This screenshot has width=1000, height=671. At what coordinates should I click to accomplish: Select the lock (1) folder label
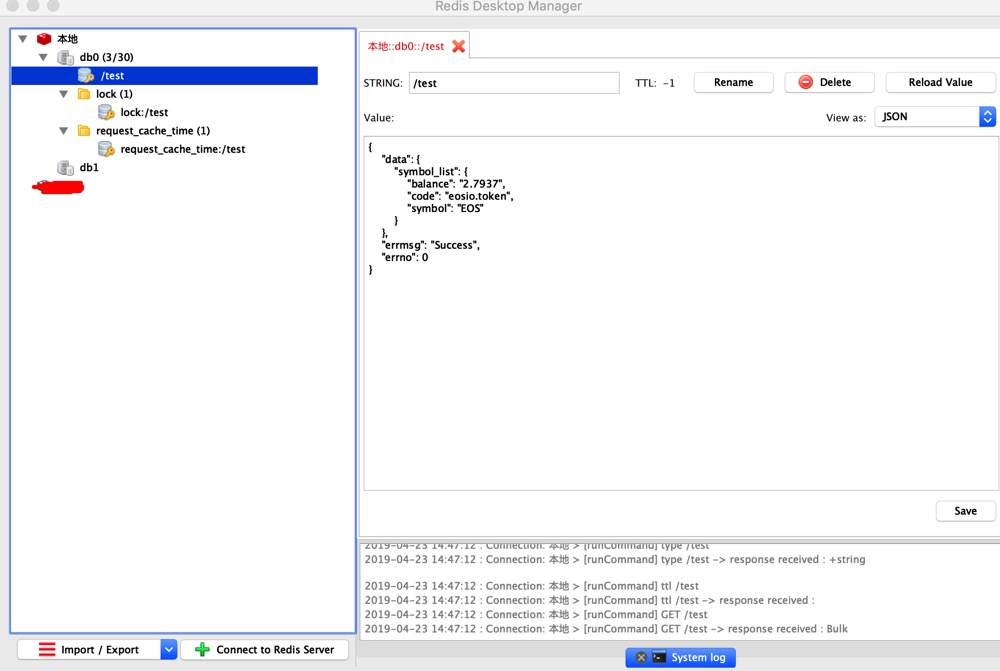(114, 94)
